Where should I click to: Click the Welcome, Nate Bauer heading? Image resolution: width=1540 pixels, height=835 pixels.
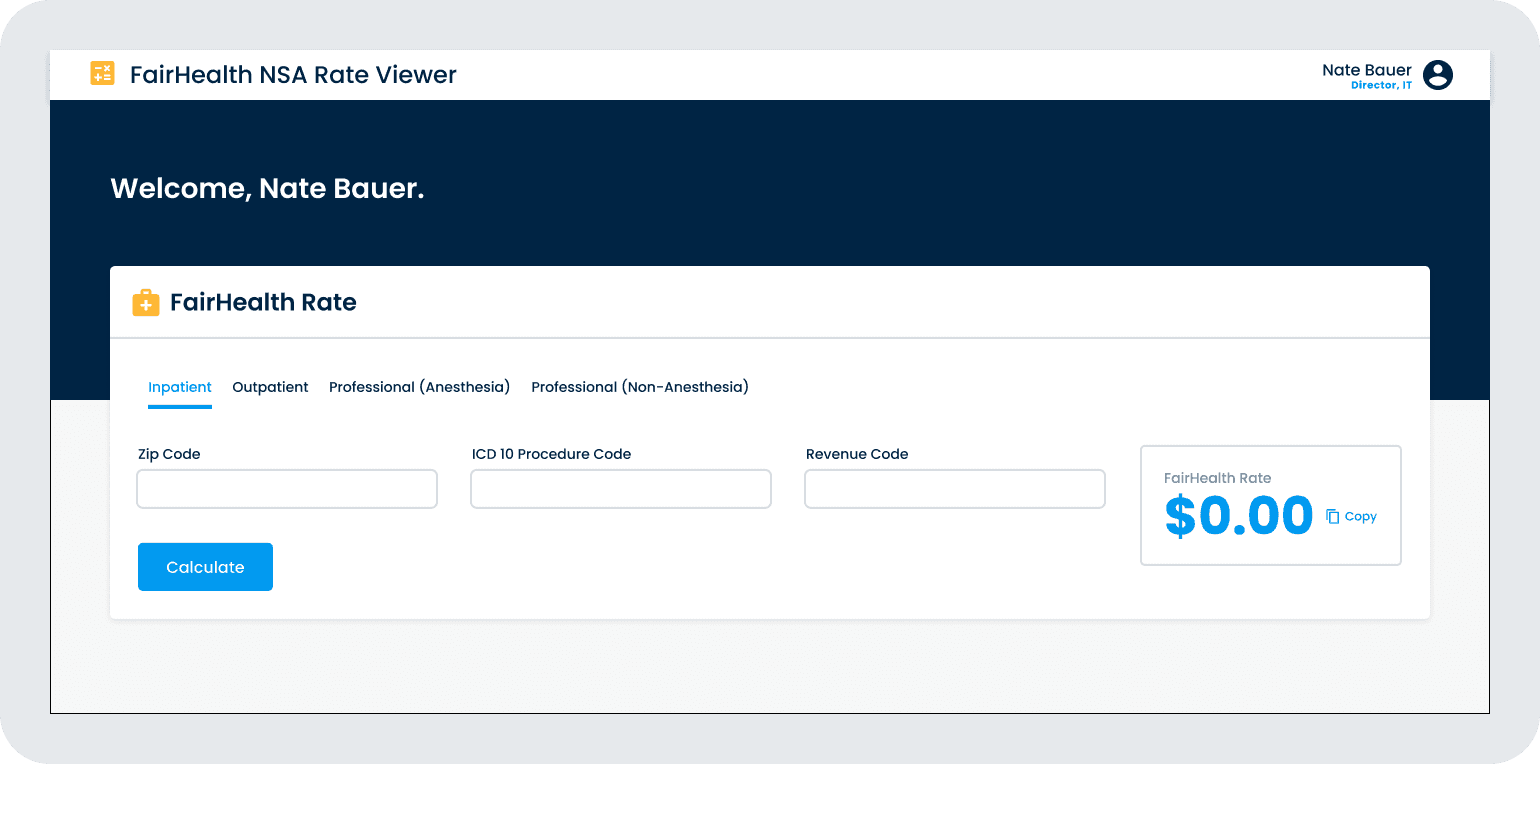[x=267, y=188]
